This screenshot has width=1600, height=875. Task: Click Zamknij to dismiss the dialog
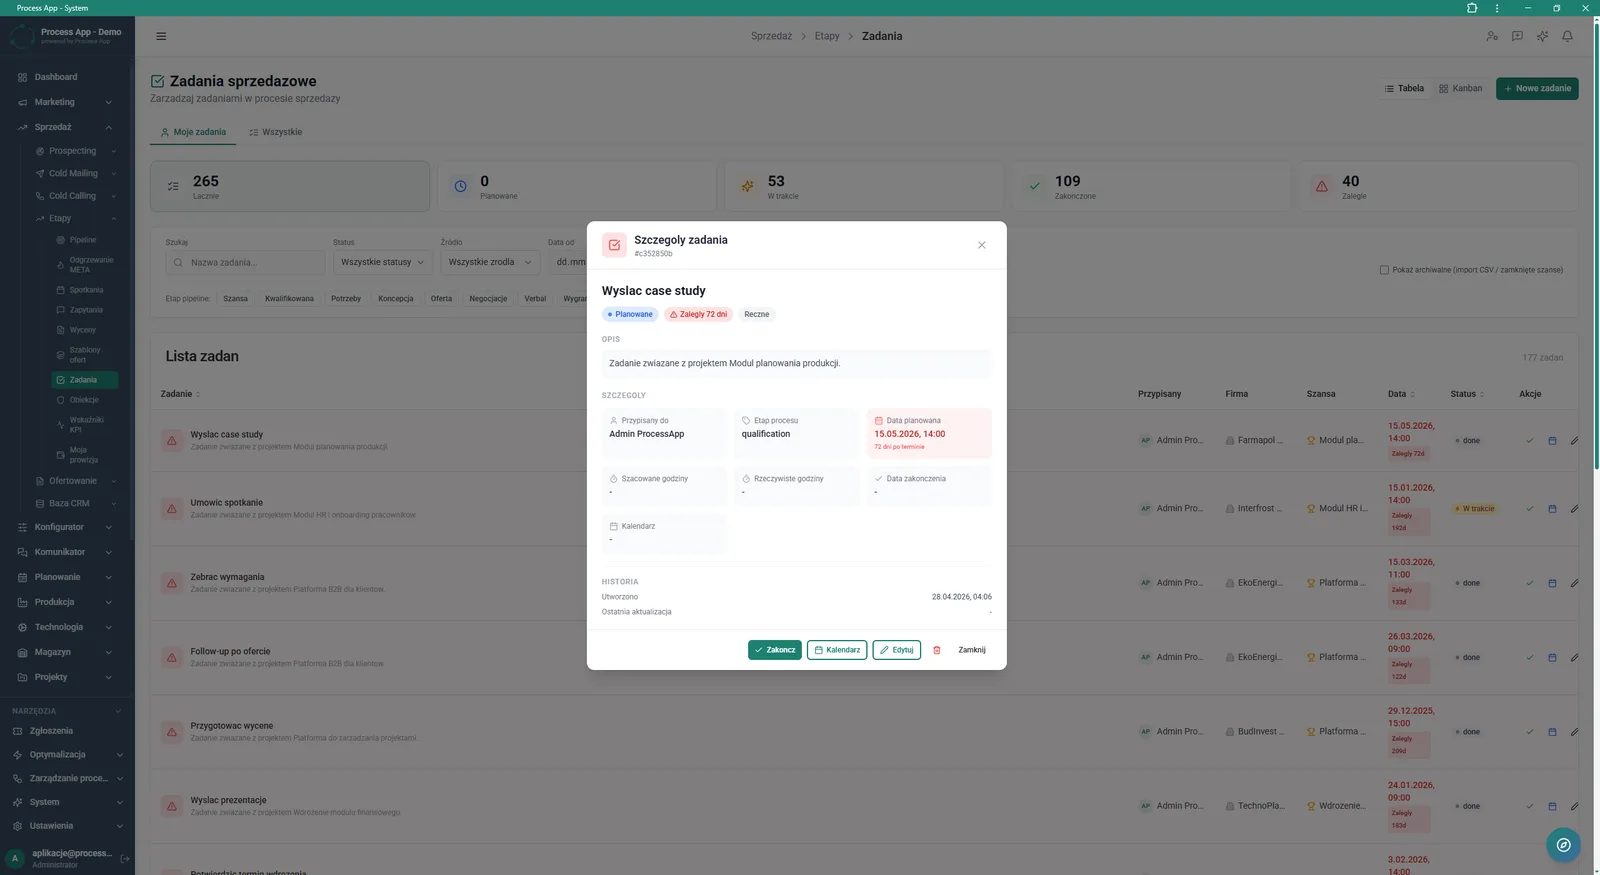click(x=972, y=650)
